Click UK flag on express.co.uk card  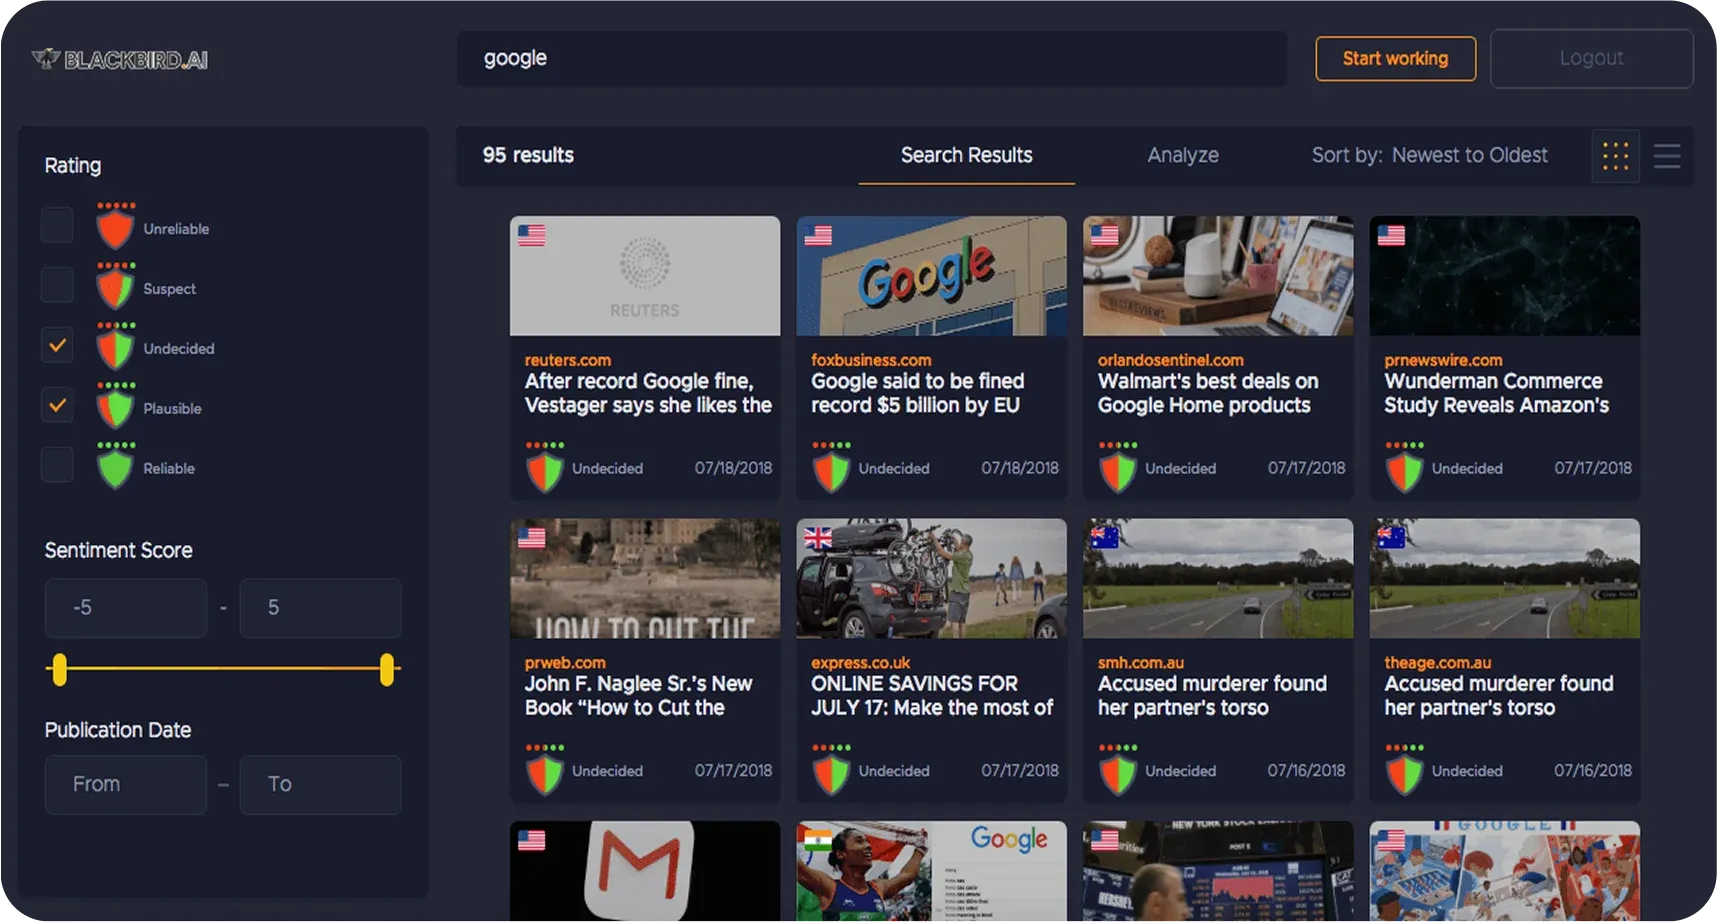[818, 538]
